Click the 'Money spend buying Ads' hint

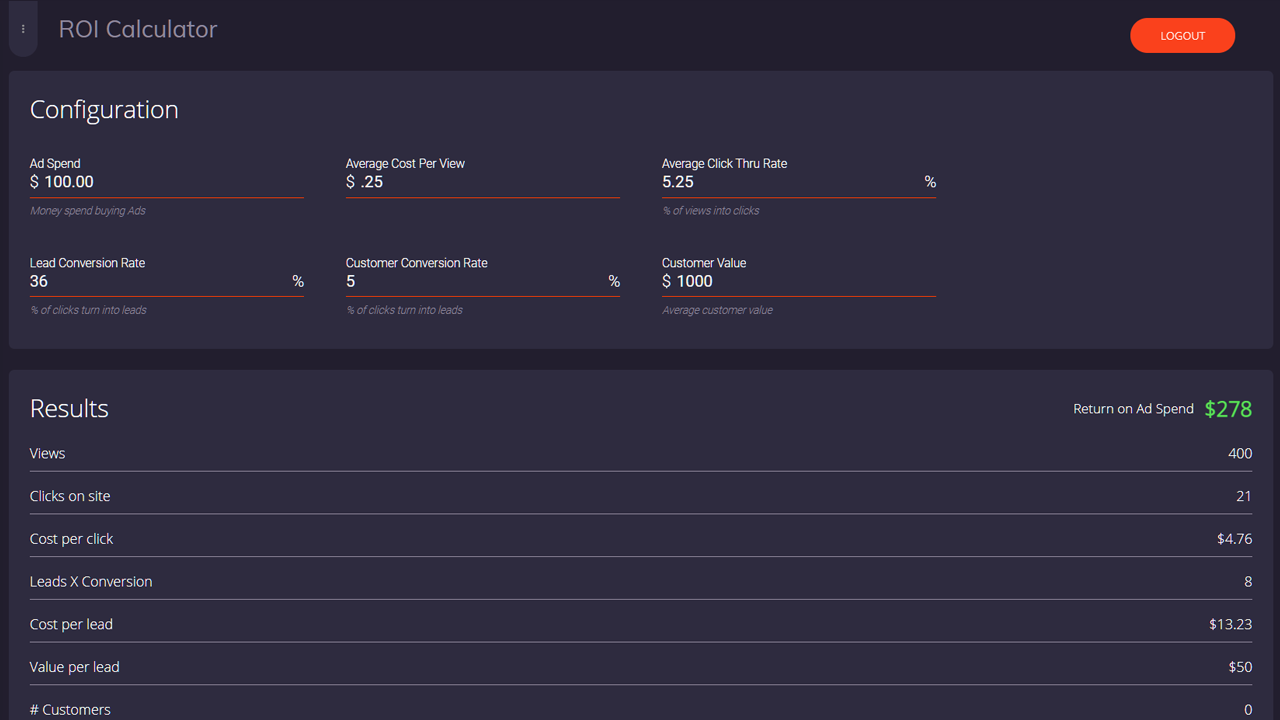tap(88, 211)
